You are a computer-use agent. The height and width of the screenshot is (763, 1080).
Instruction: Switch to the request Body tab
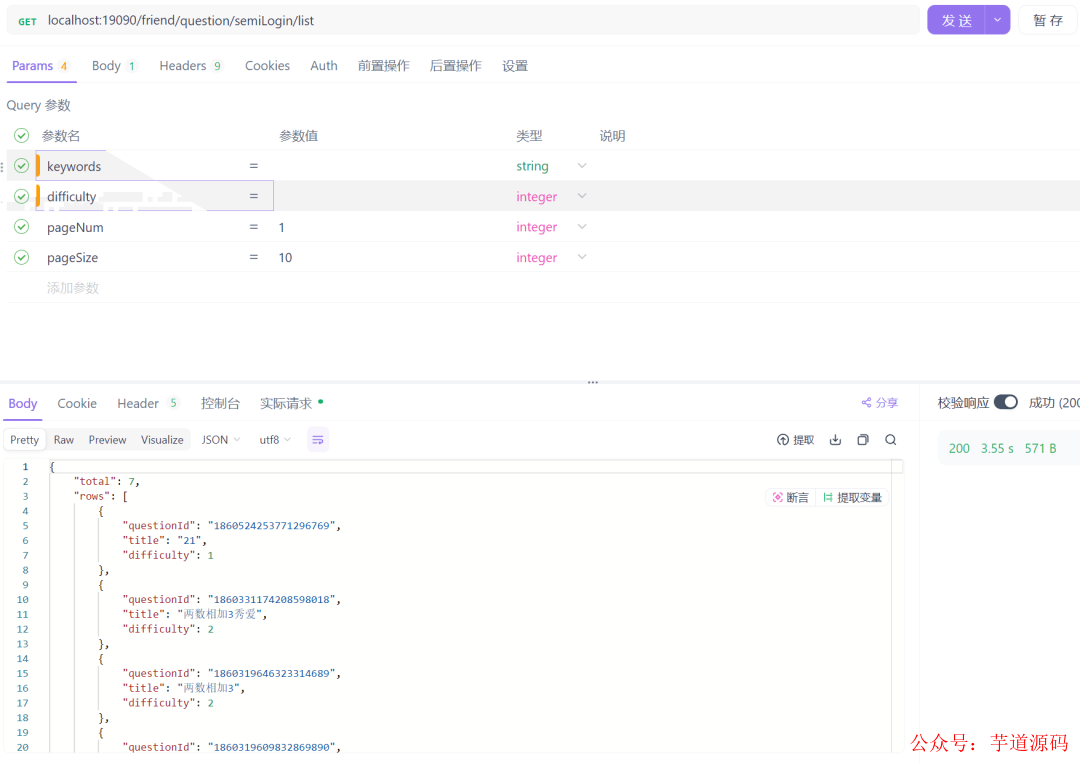114,66
